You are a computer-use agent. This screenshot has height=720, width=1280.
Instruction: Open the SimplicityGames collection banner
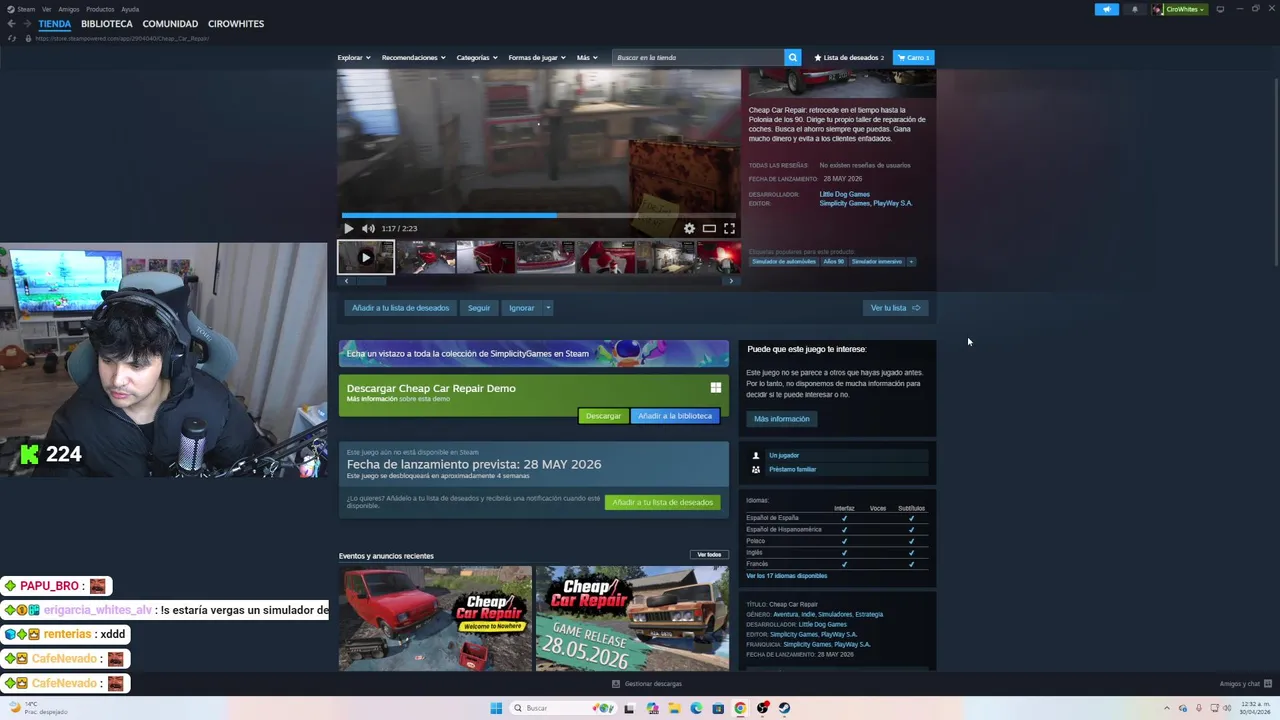click(x=534, y=353)
